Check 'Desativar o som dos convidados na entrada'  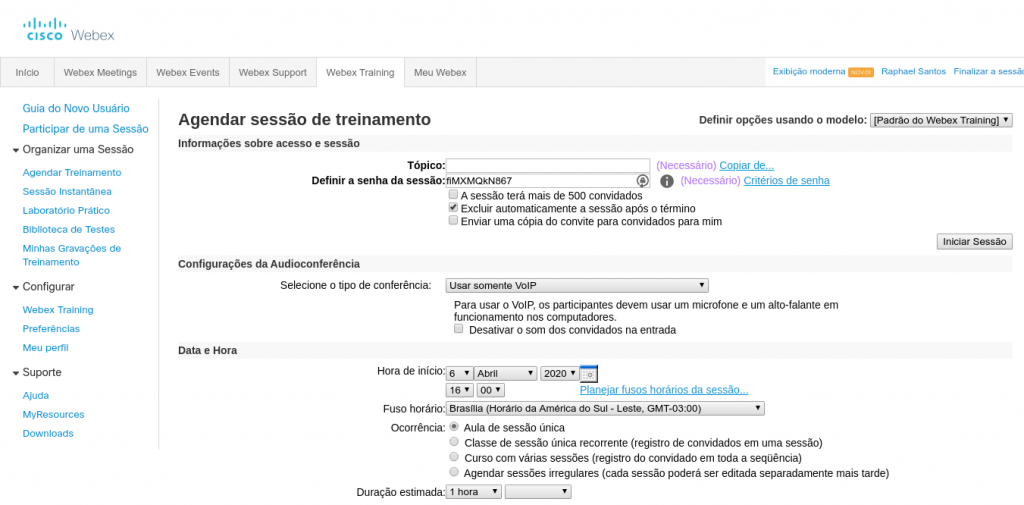tap(458, 329)
